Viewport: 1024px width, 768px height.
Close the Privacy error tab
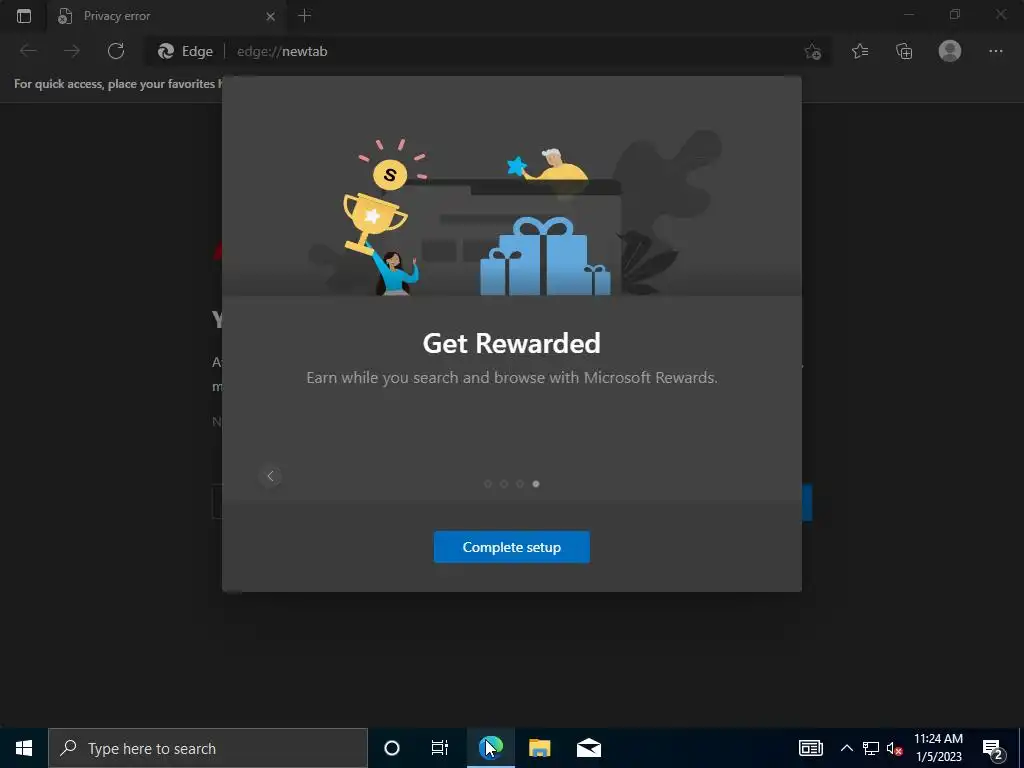(x=270, y=16)
